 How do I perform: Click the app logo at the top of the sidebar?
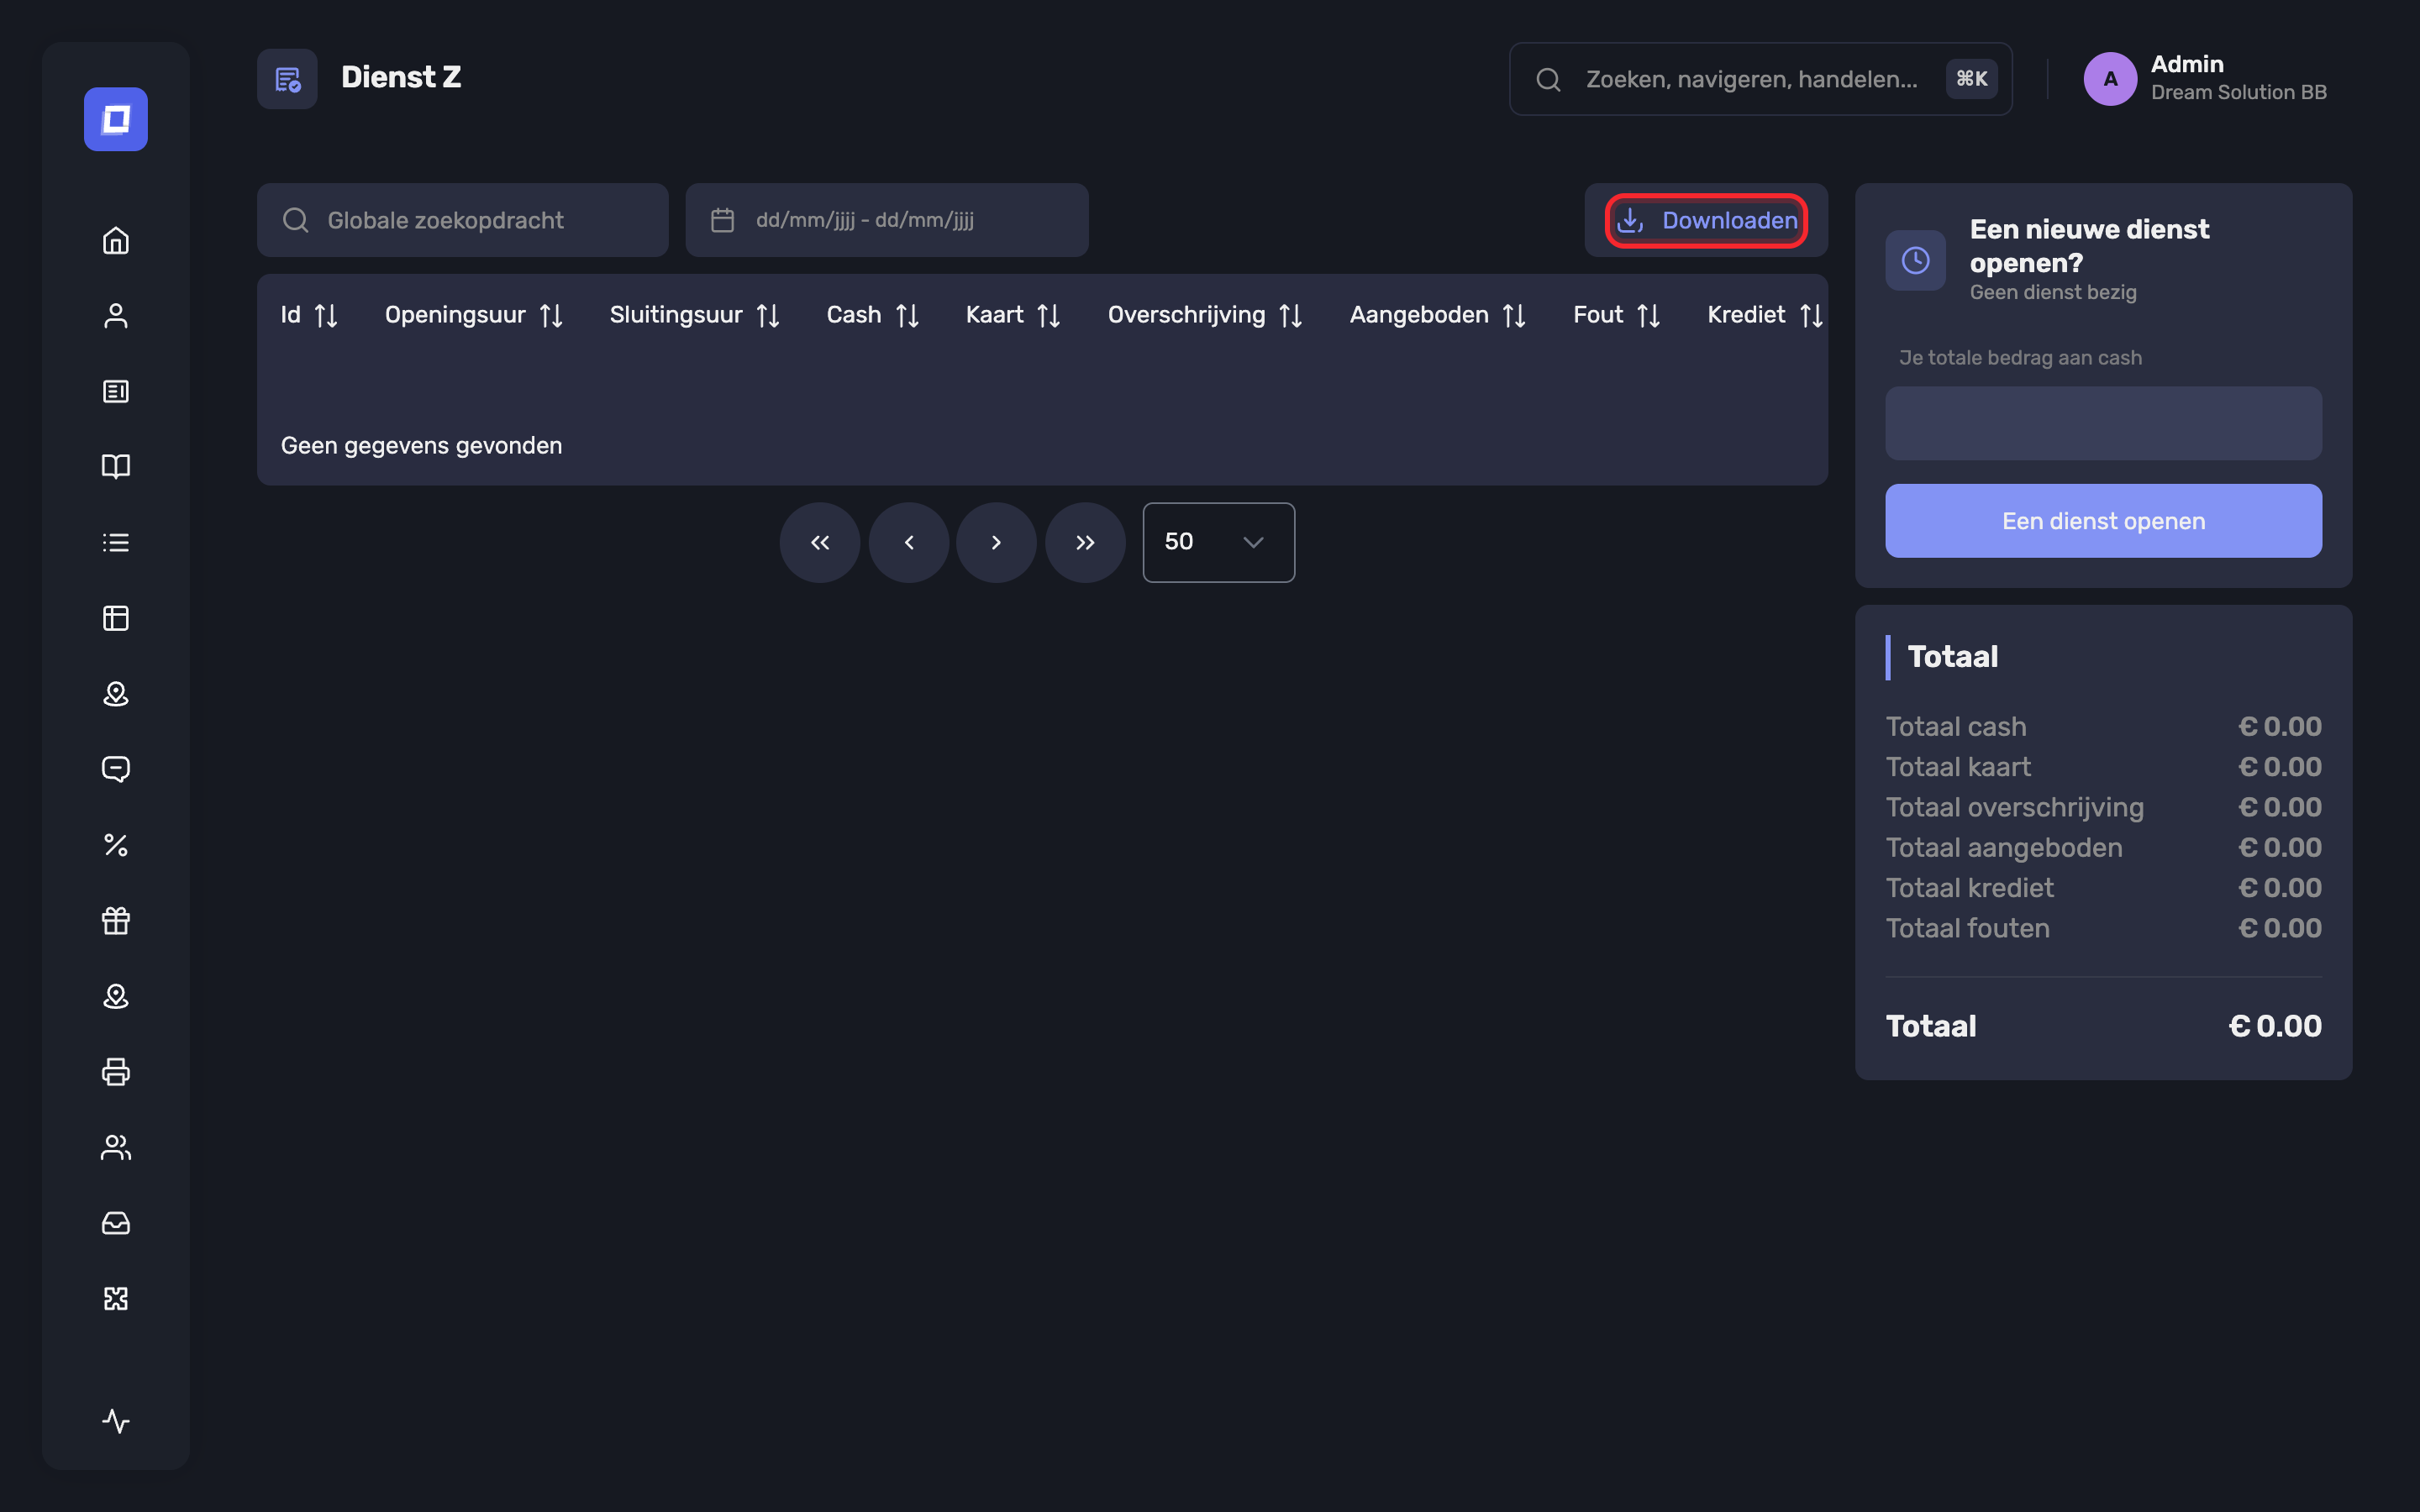[x=116, y=119]
